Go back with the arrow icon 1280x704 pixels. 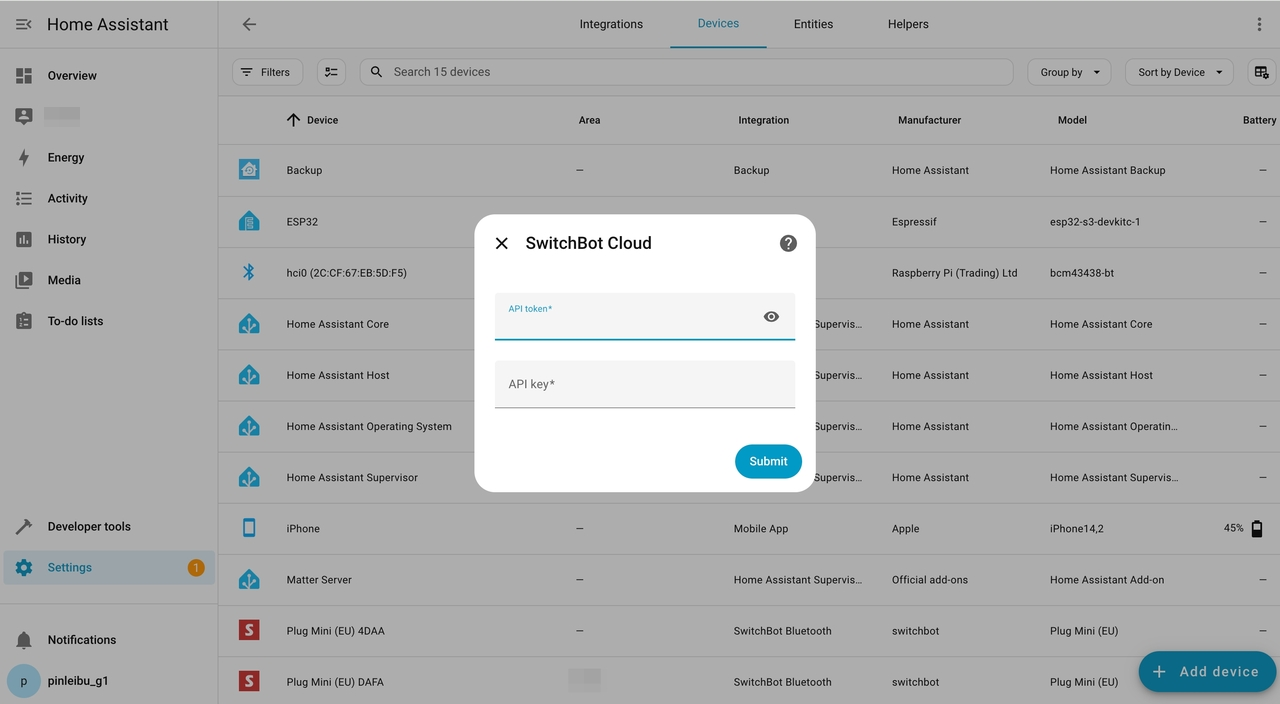(249, 24)
